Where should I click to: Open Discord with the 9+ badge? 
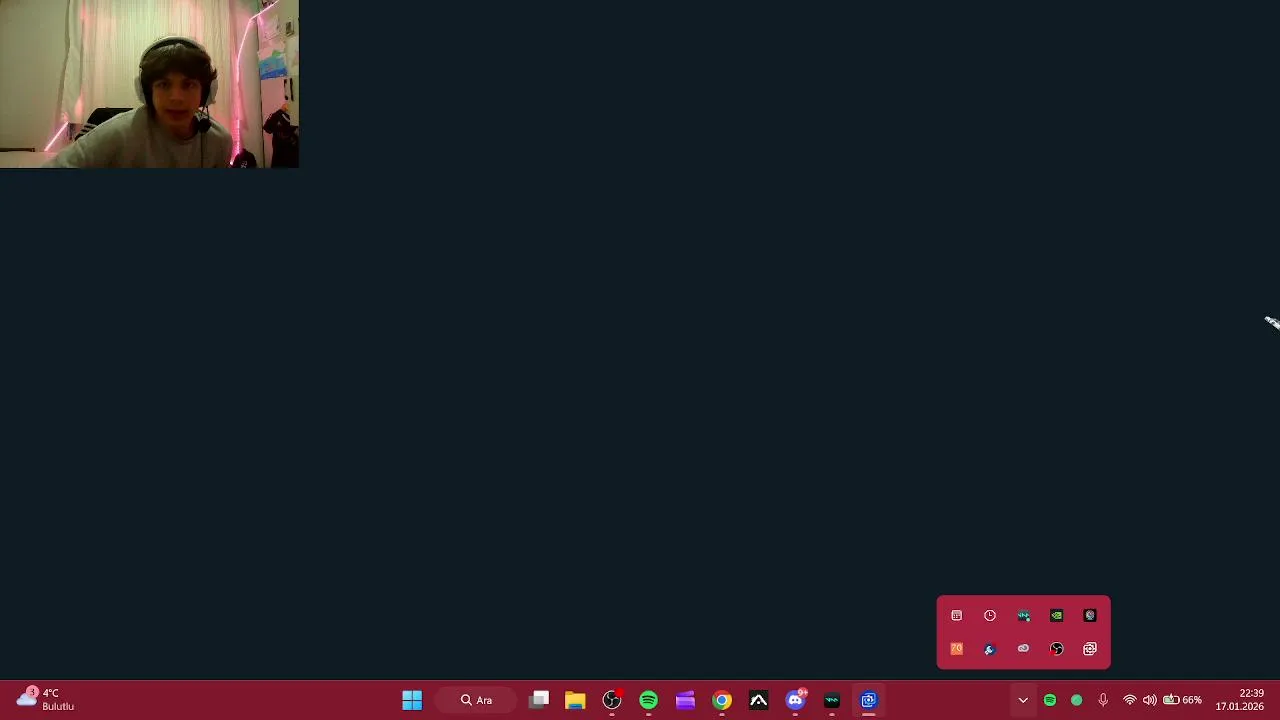tap(795, 700)
